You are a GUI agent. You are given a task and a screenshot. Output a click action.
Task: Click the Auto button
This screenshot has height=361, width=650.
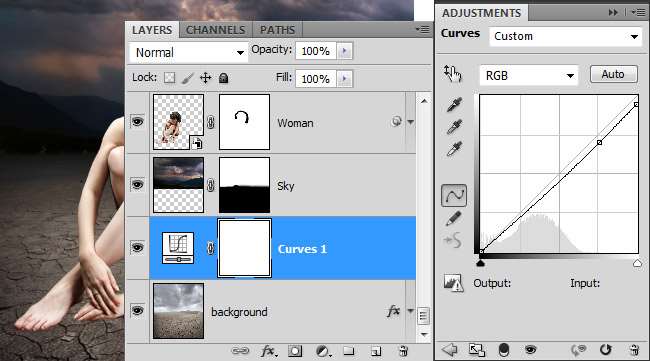[614, 74]
